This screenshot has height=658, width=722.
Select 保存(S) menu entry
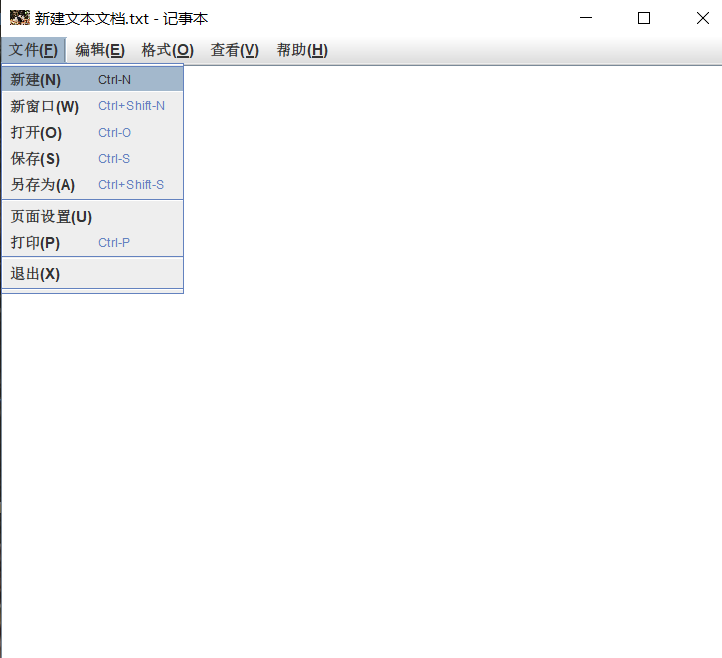(x=93, y=159)
